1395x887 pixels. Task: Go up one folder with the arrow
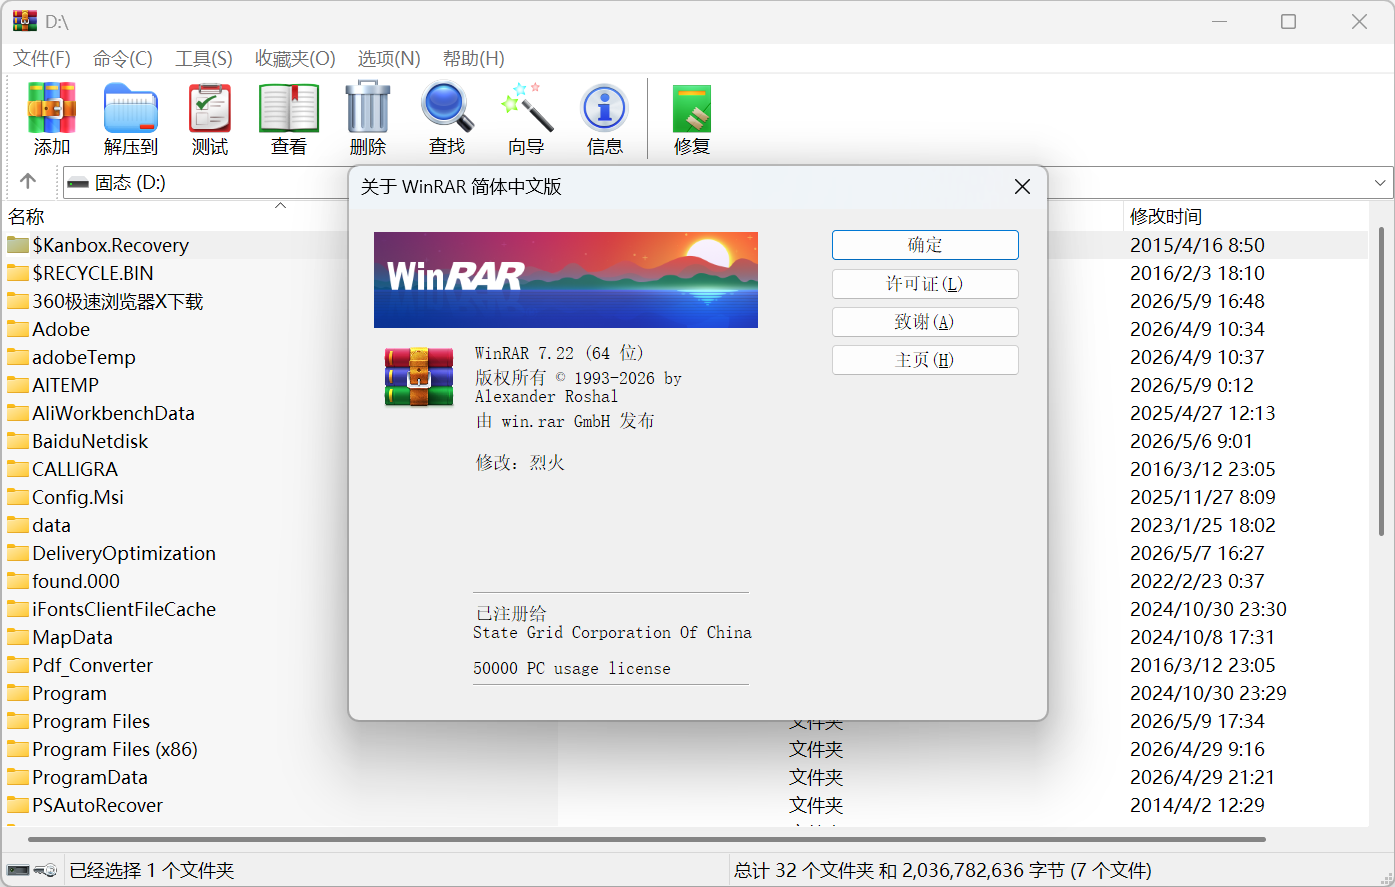[28, 181]
